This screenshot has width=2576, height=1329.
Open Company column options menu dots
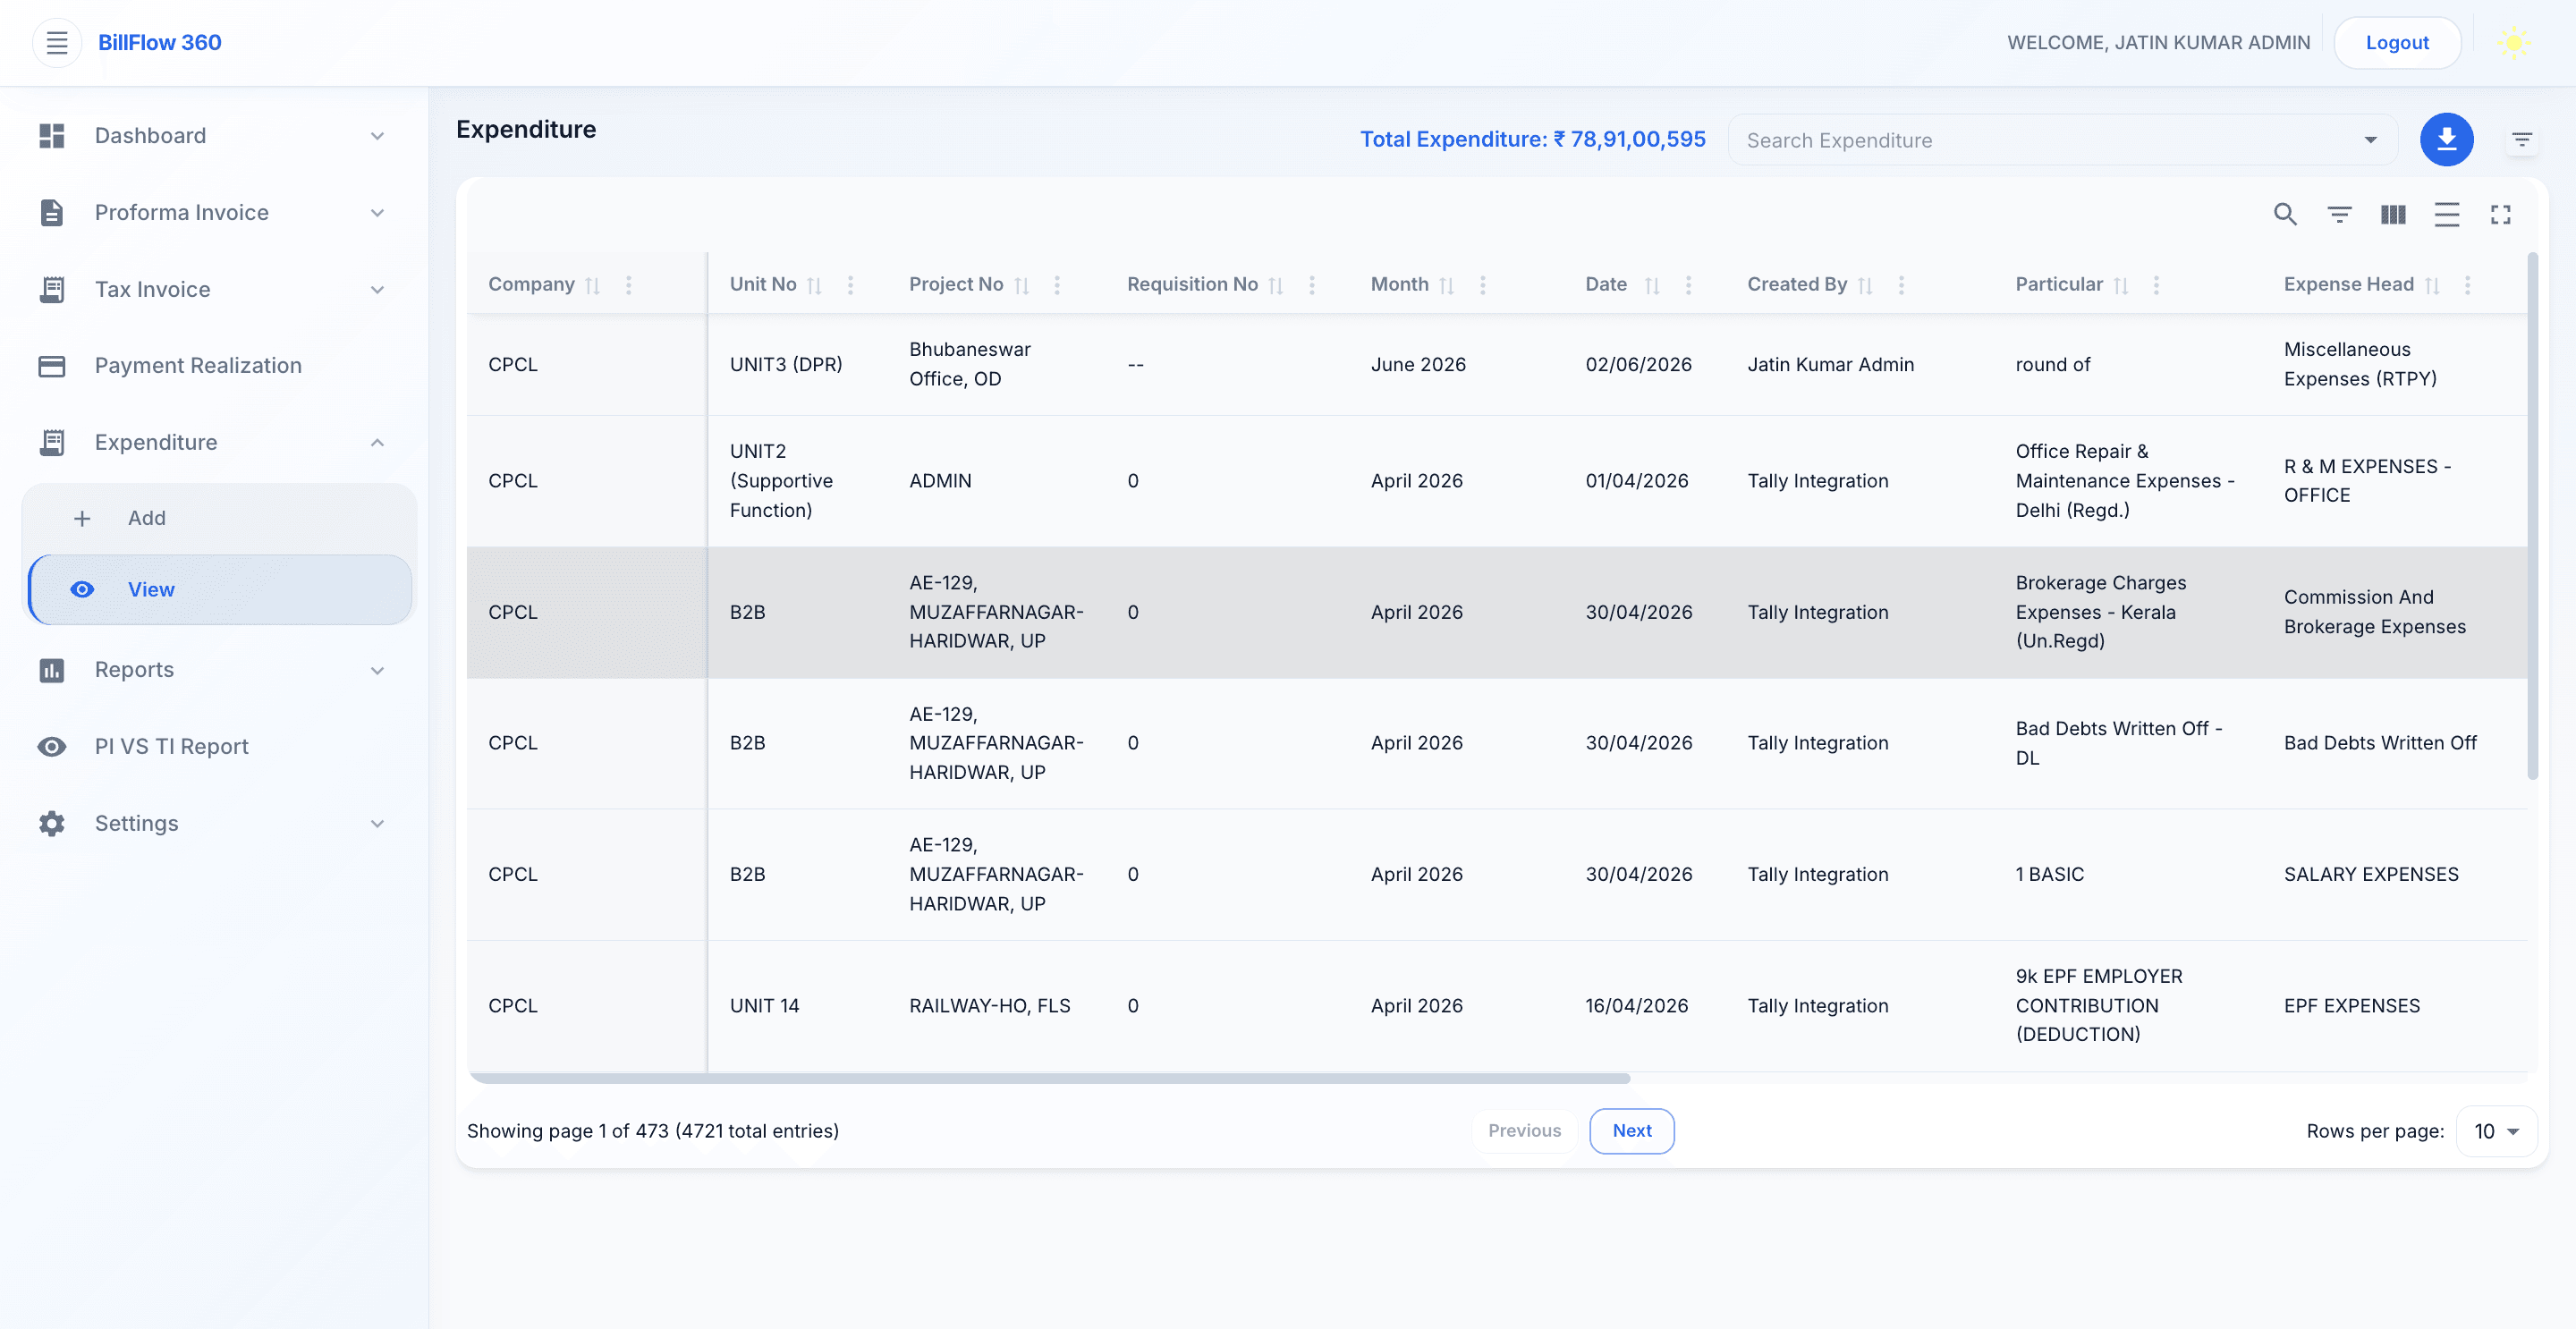point(629,286)
